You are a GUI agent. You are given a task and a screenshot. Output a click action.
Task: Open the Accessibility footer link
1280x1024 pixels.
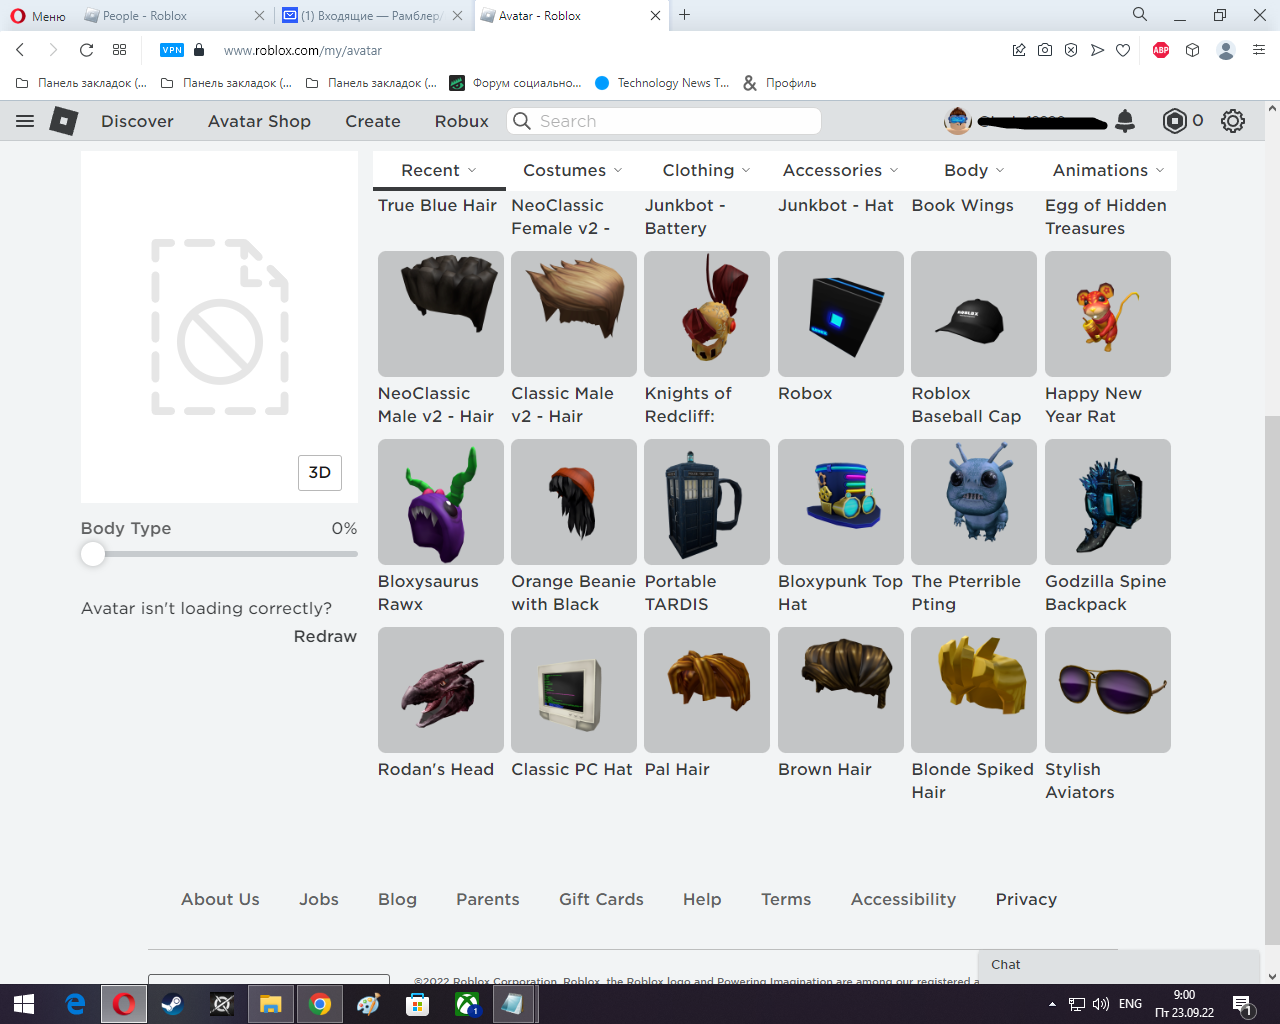[x=903, y=899]
